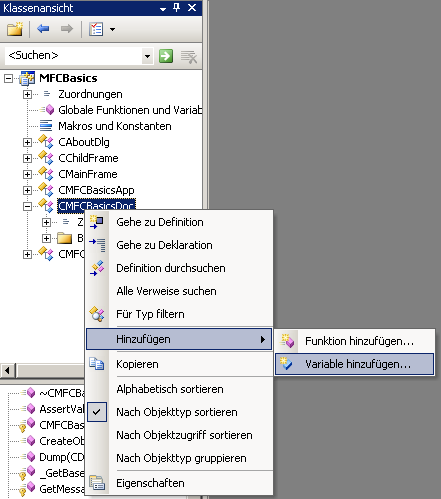Viewport: 441px width, 499px height.
Task: Select the _GetBase member function
Action: click(62, 473)
